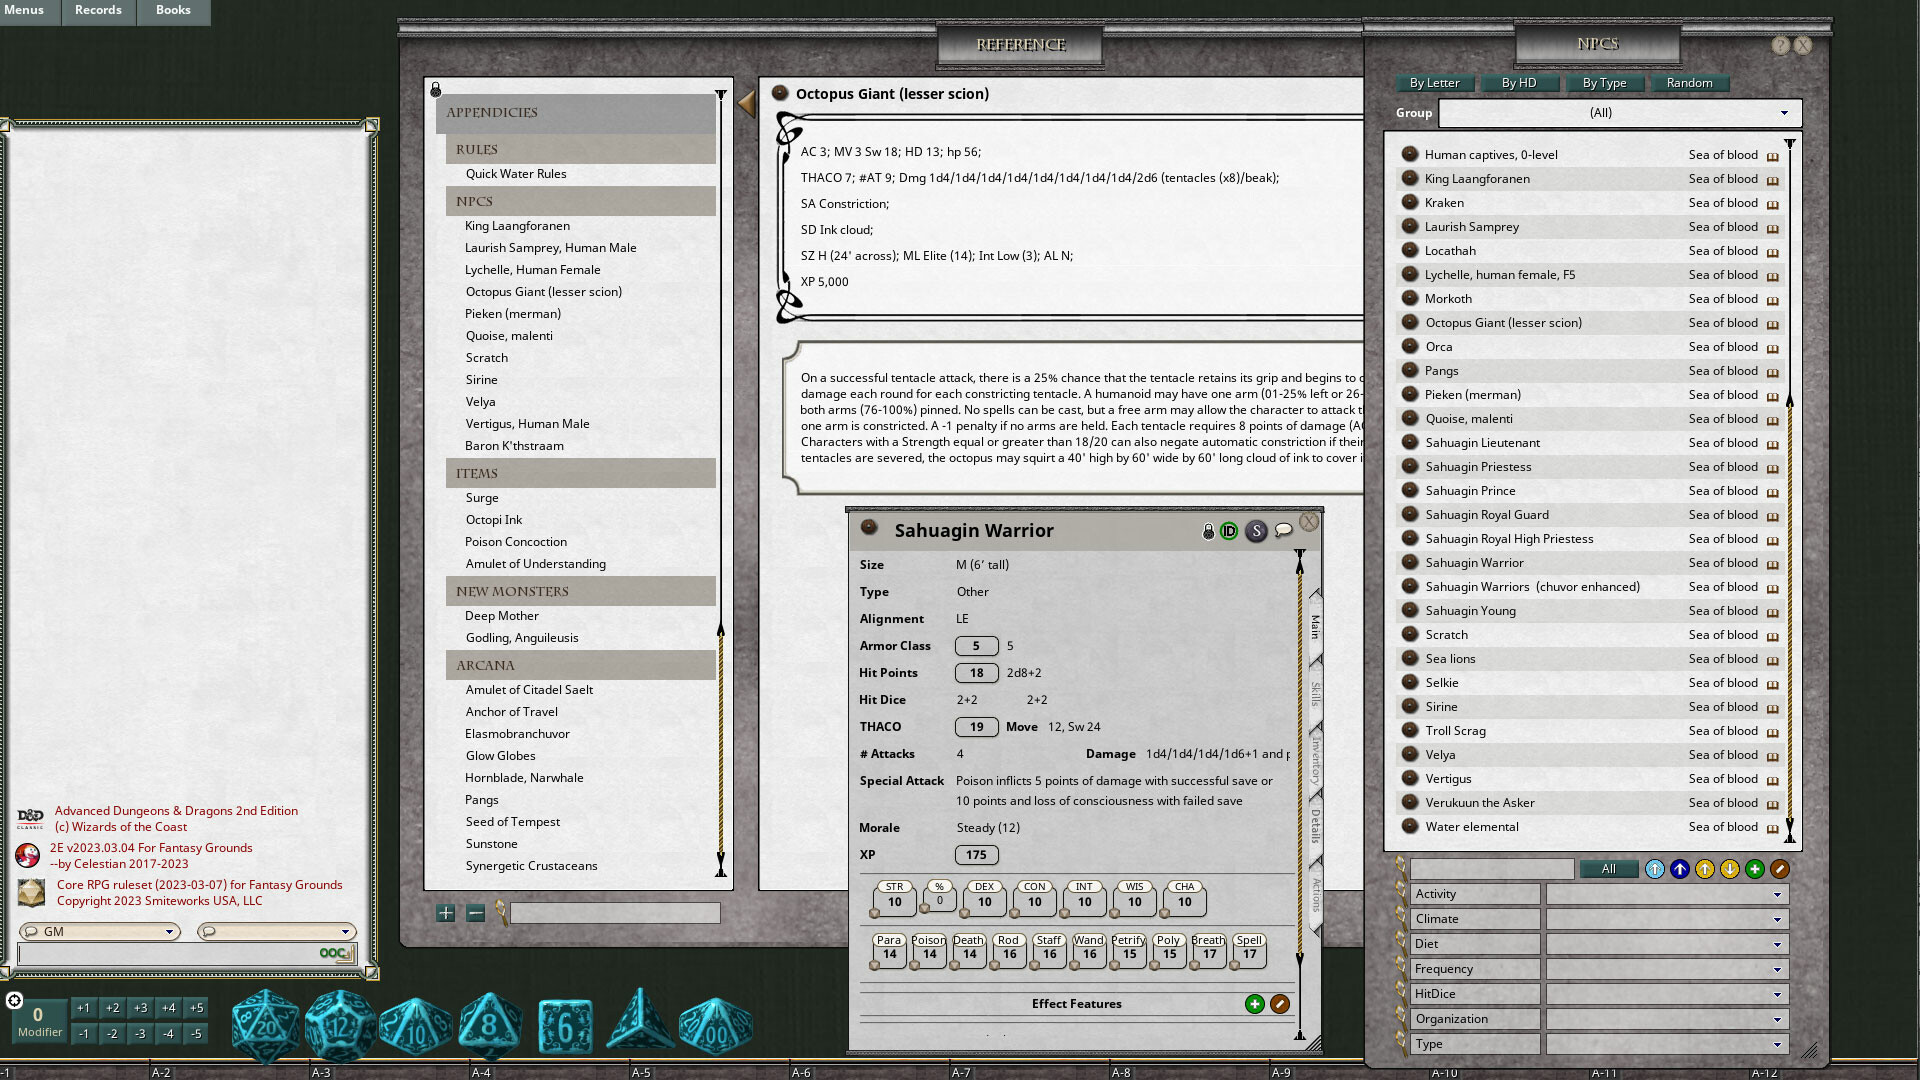Click the green plus under Effect Features

click(x=1255, y=1003)
